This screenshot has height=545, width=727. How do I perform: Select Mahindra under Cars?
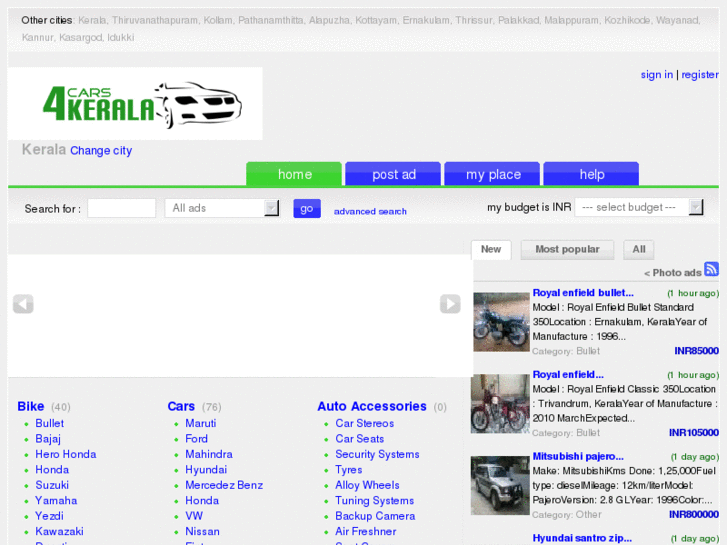209,454
